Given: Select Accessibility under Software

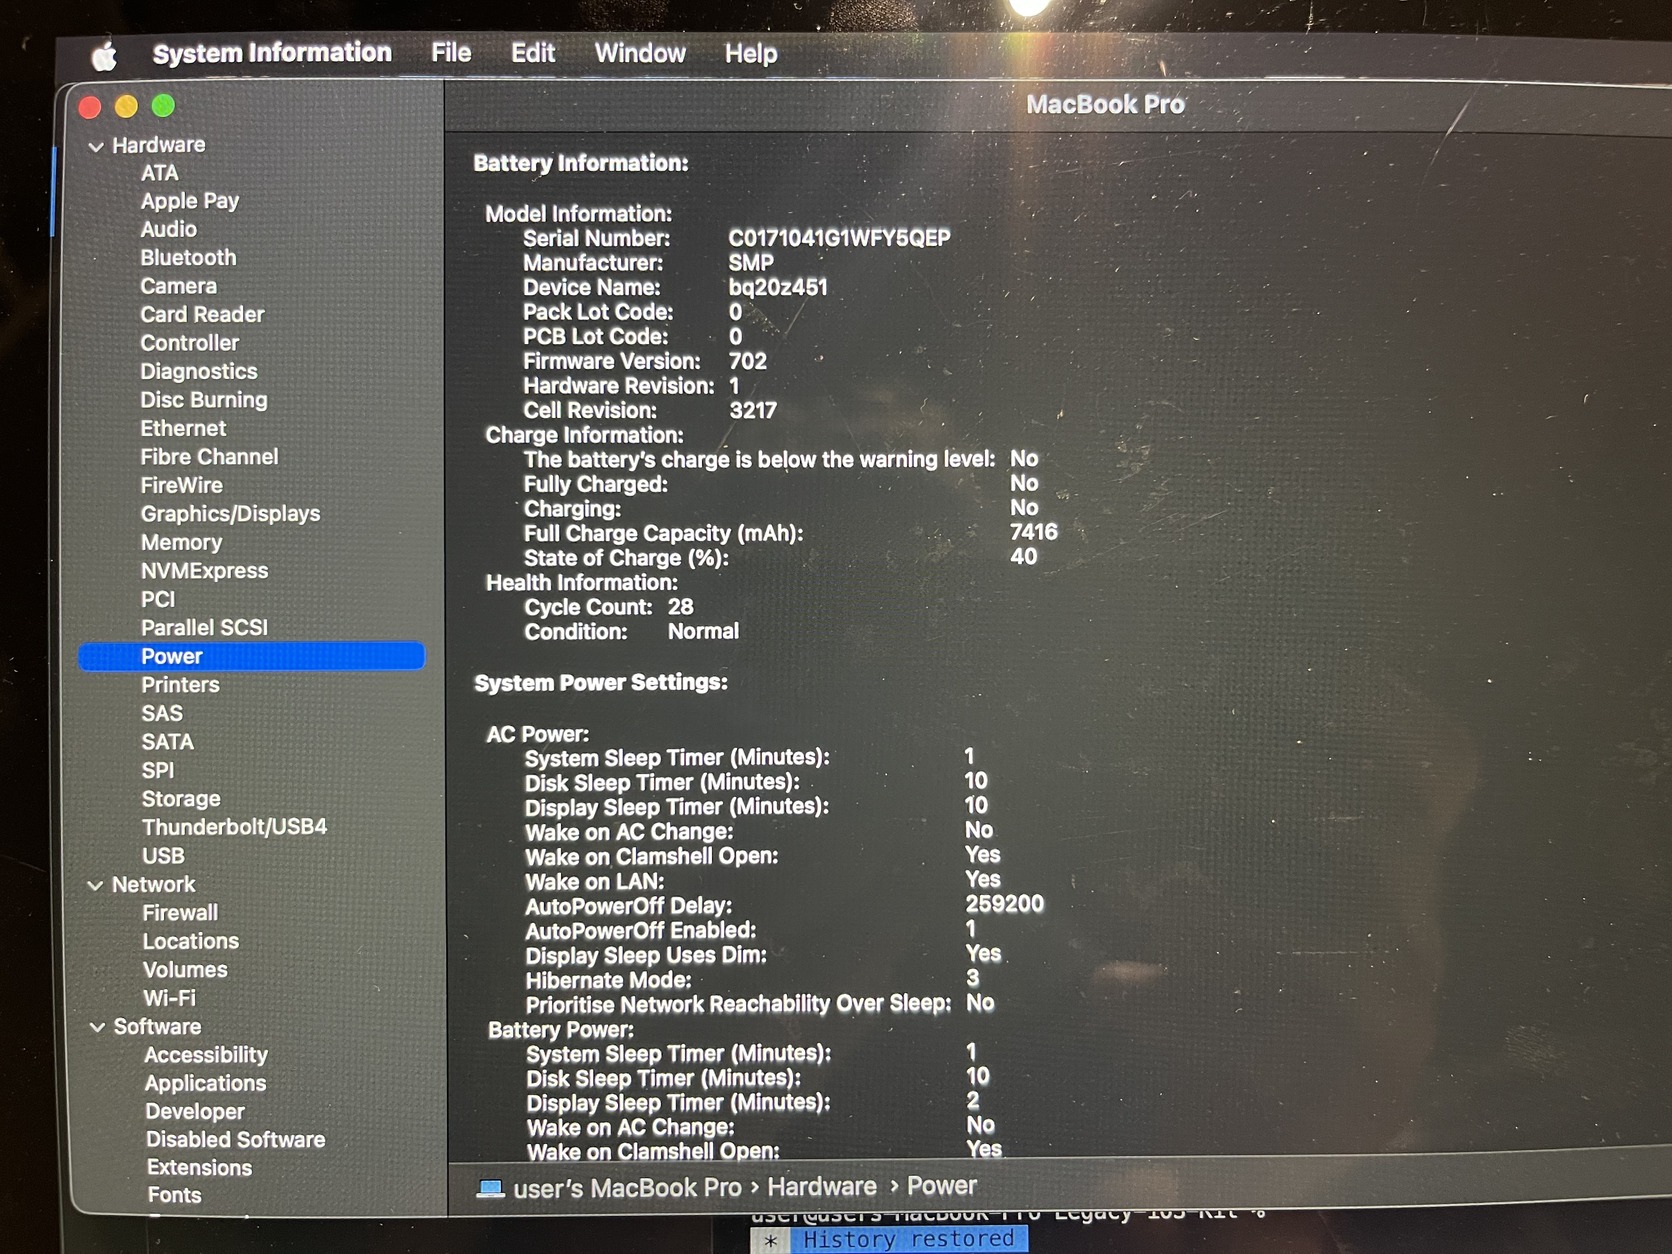Looking at the screenshot, I should [206, 1055].
